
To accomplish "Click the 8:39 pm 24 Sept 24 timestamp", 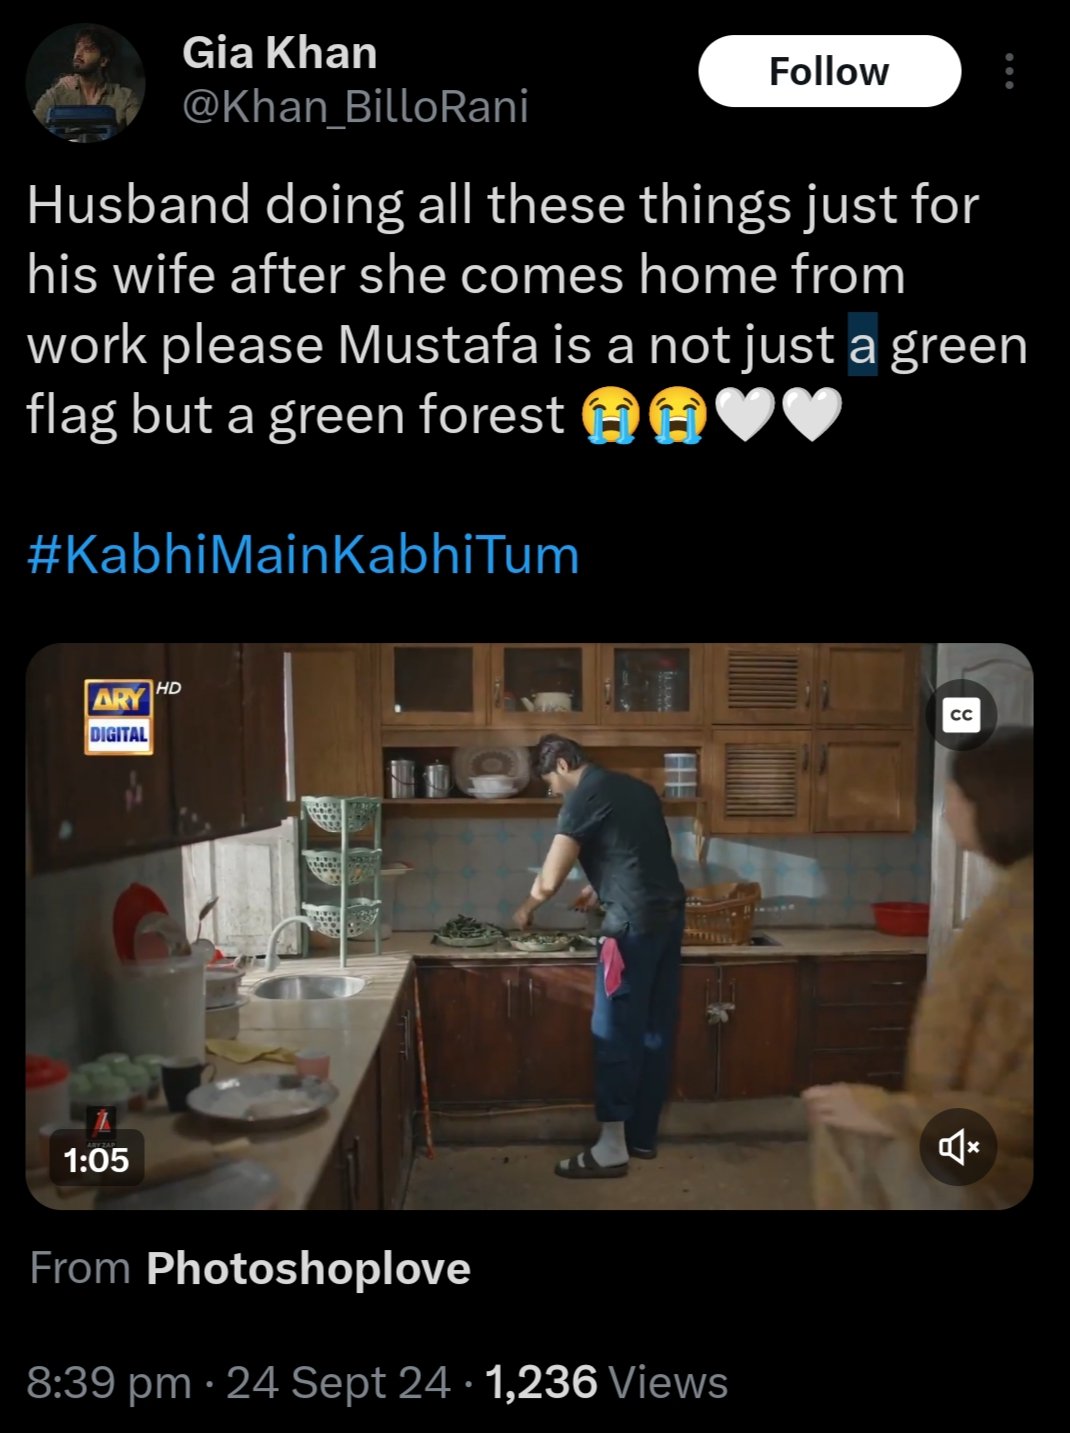I will coord(238,1382).
